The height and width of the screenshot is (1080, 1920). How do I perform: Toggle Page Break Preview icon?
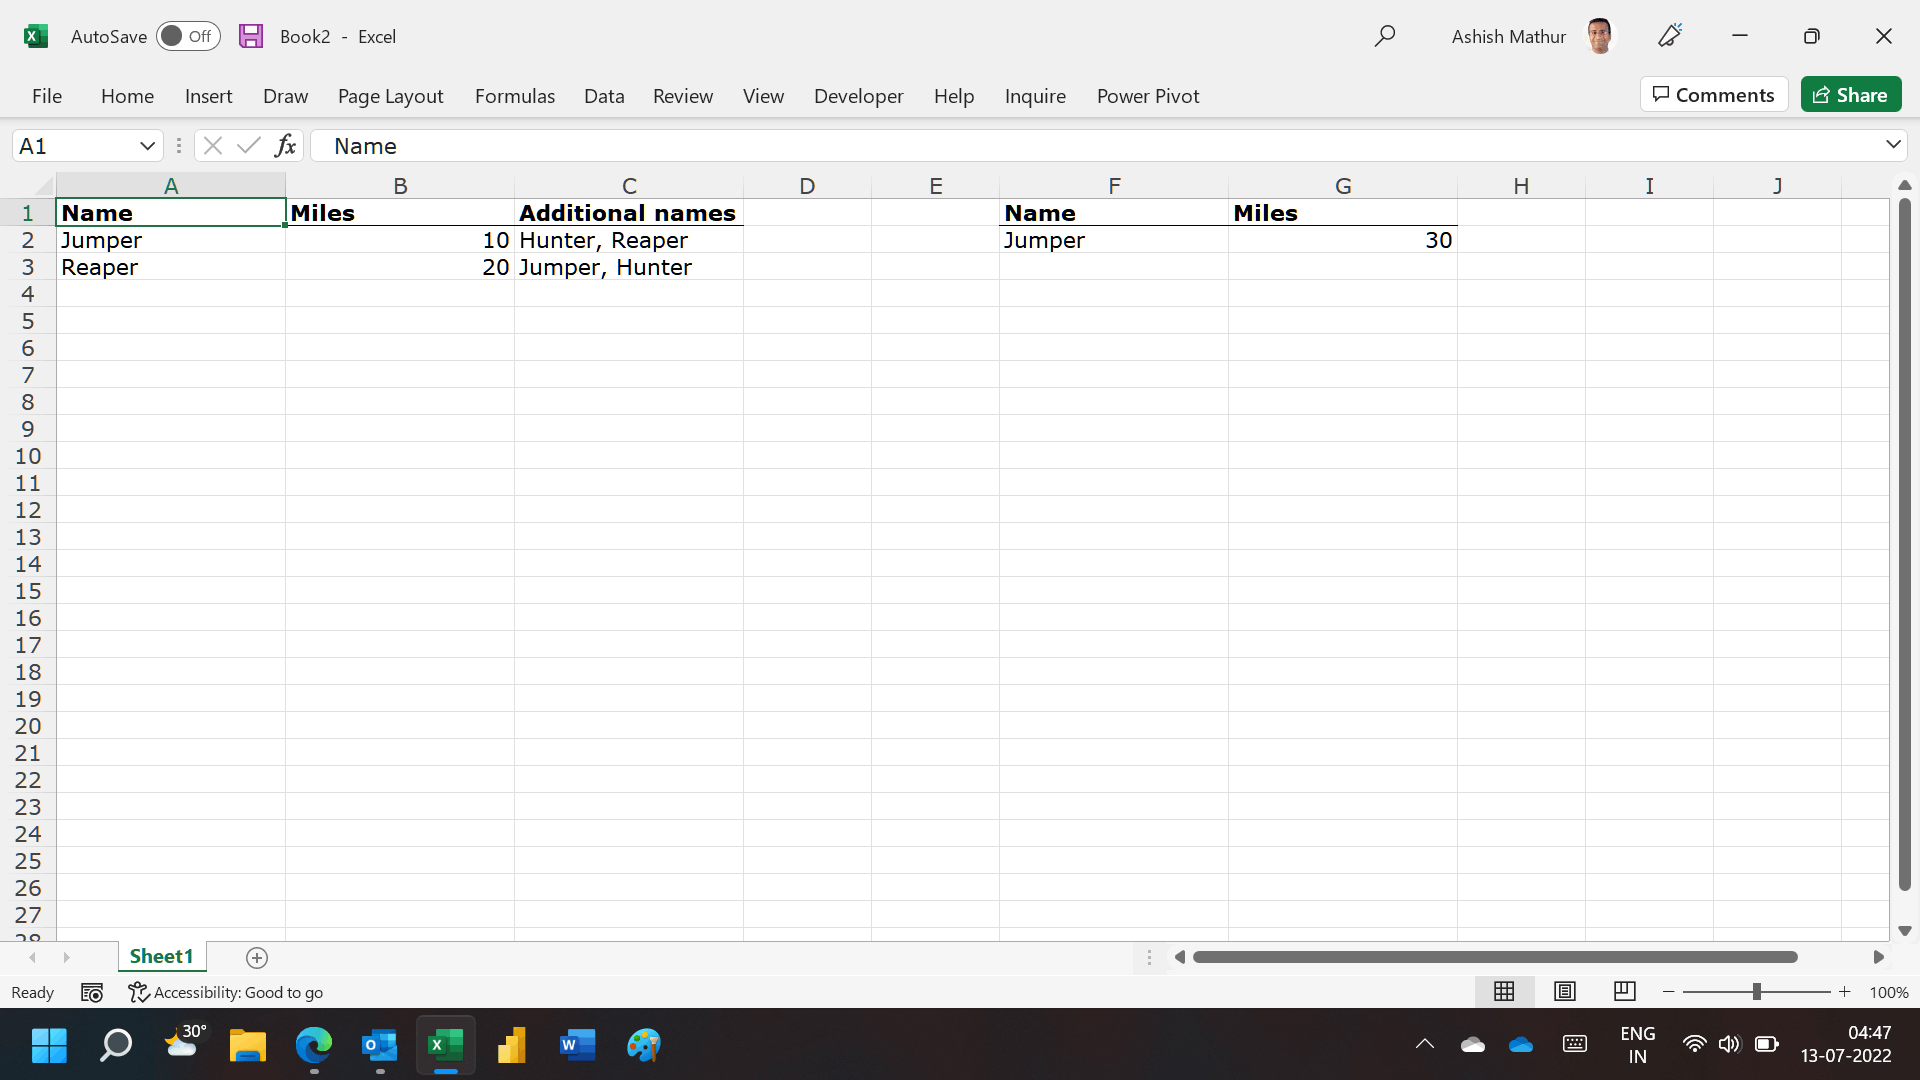[x=1625, y=992]
